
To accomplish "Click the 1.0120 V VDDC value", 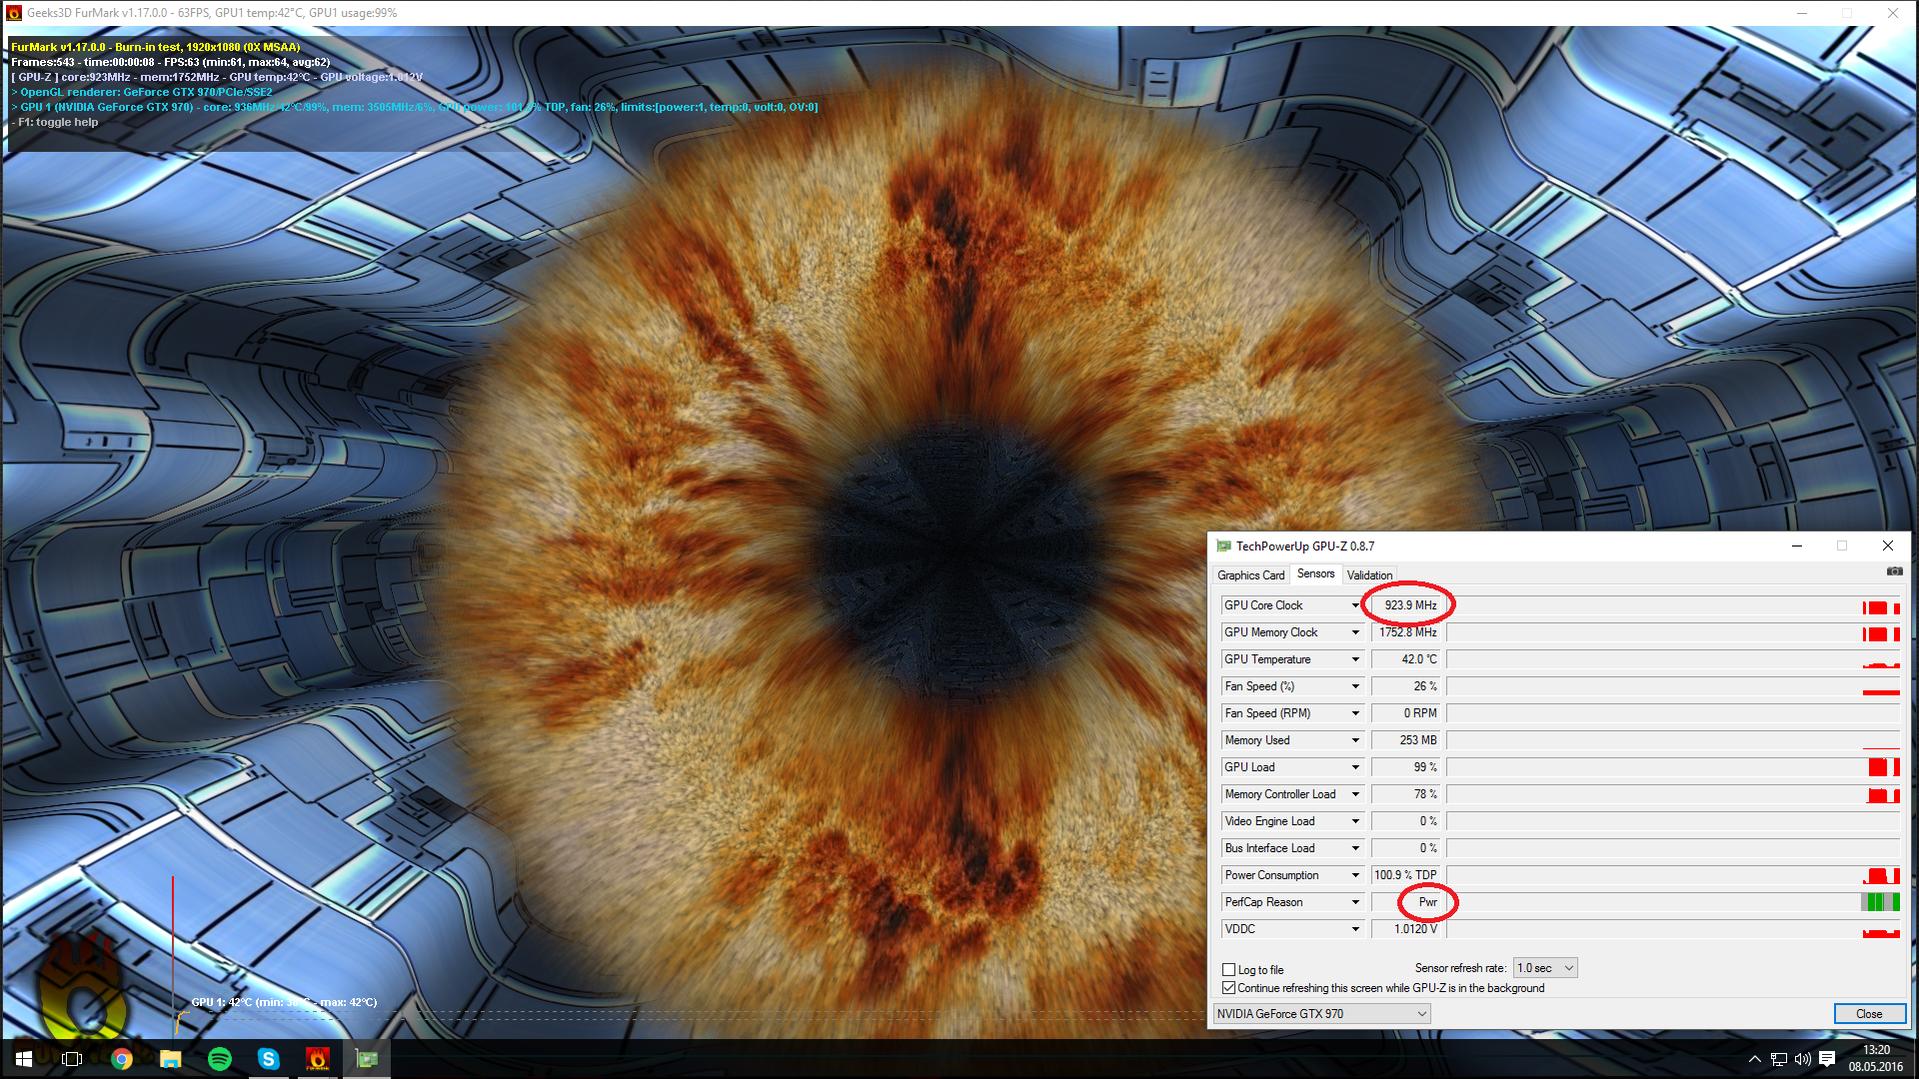I will point(1406,930).
